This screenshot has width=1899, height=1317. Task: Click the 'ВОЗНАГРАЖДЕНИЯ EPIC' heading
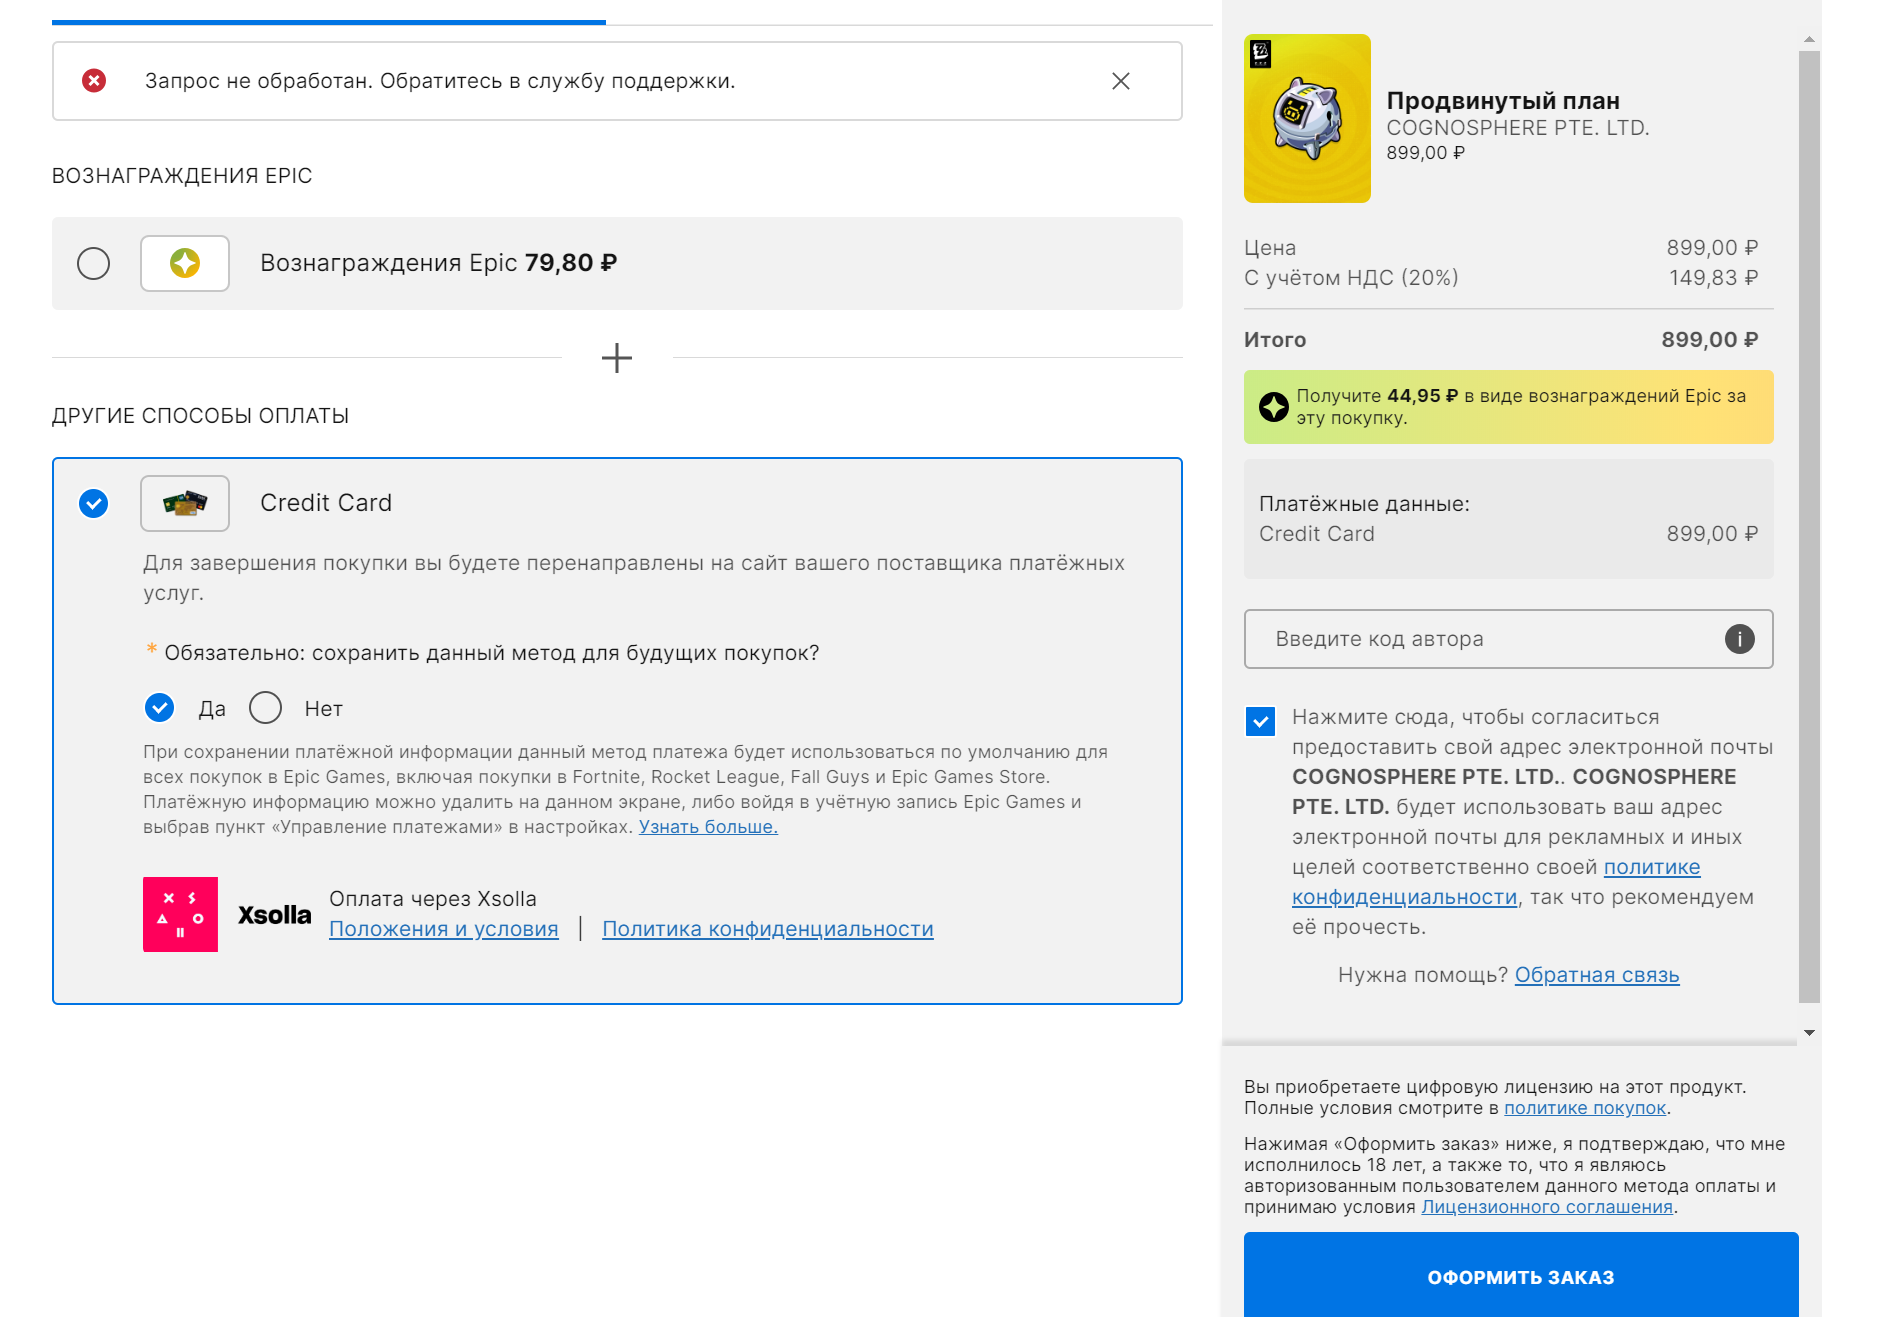[182, 176]
